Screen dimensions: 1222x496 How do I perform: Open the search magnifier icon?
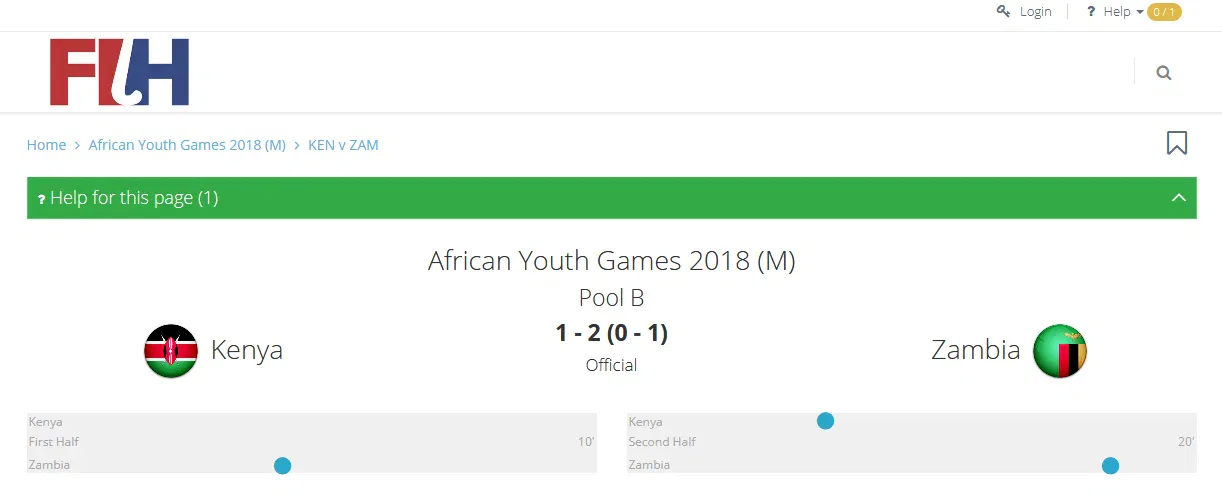[x=1163, y=73]
